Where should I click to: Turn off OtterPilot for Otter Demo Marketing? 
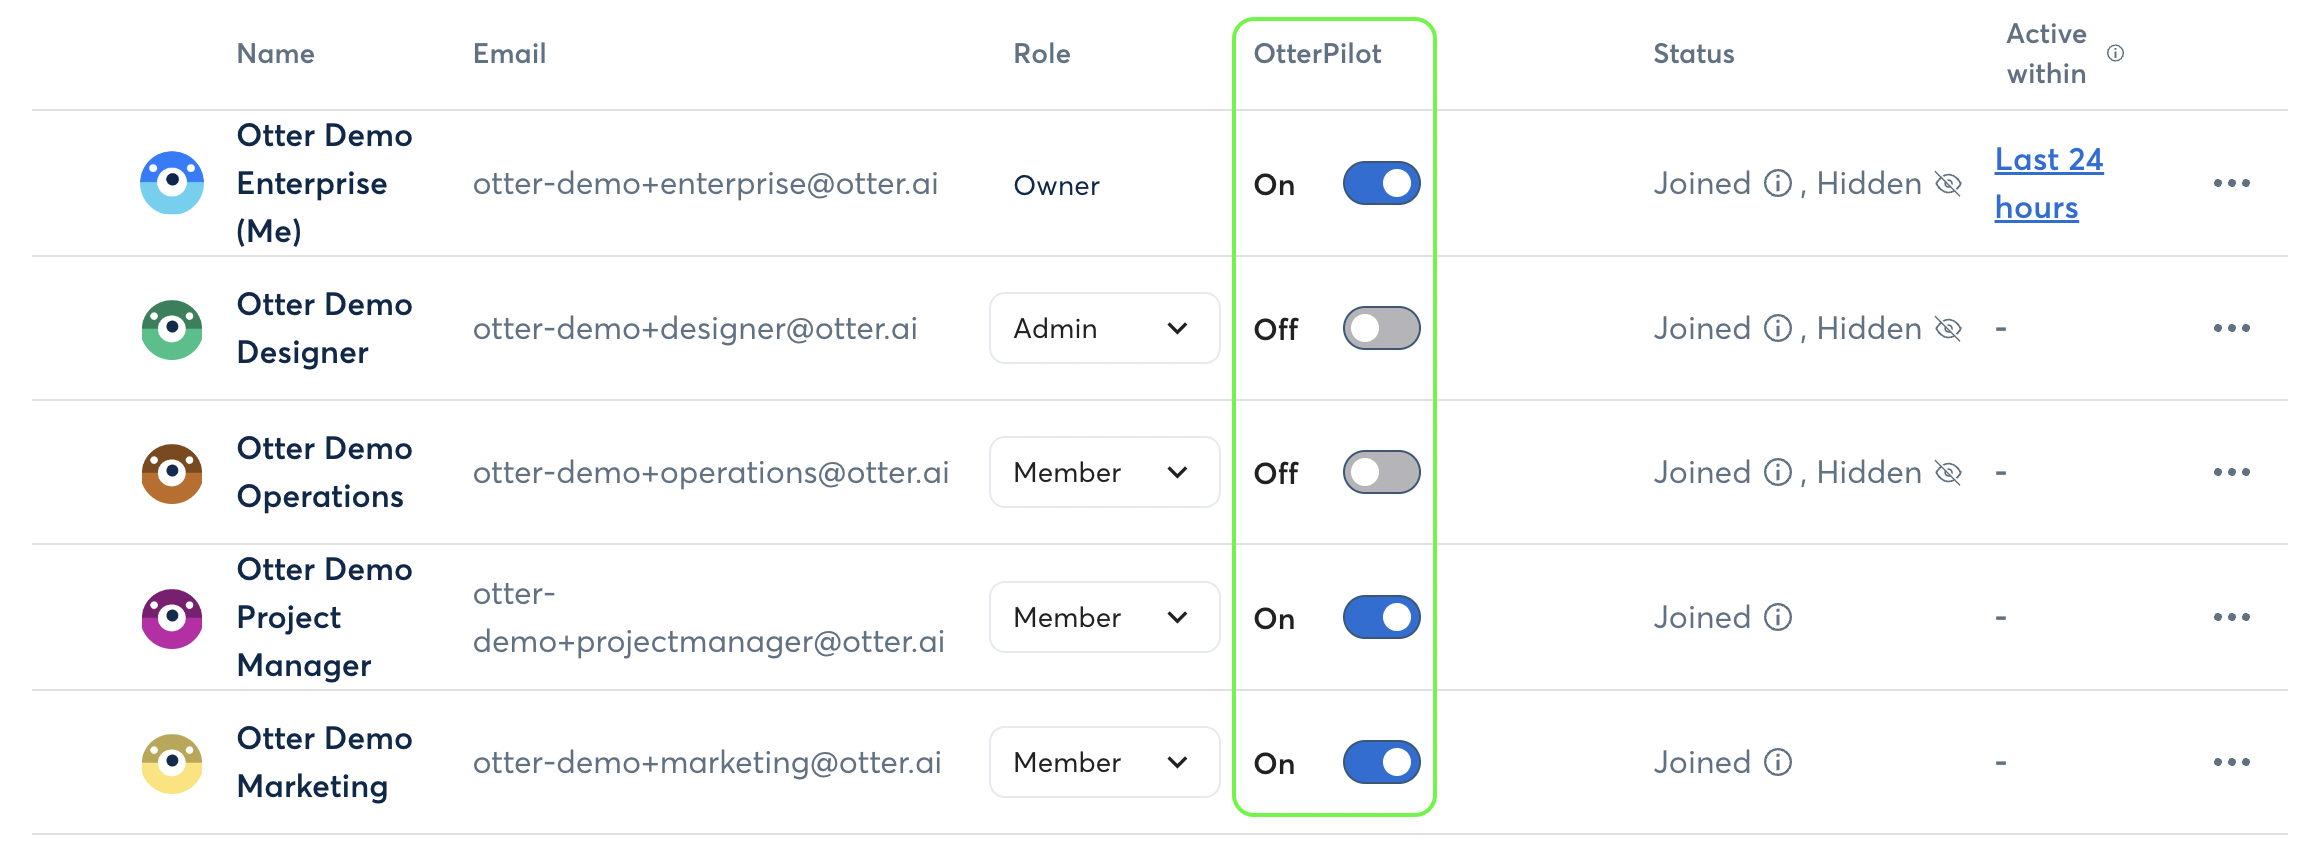(1381, 762)
